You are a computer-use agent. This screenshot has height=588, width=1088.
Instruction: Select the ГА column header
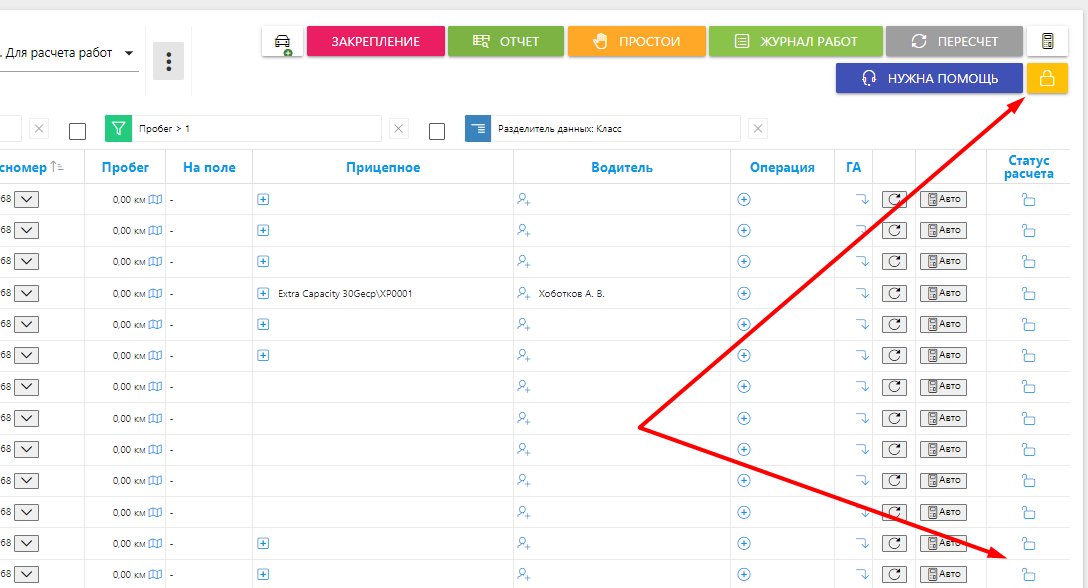[853, 167]
